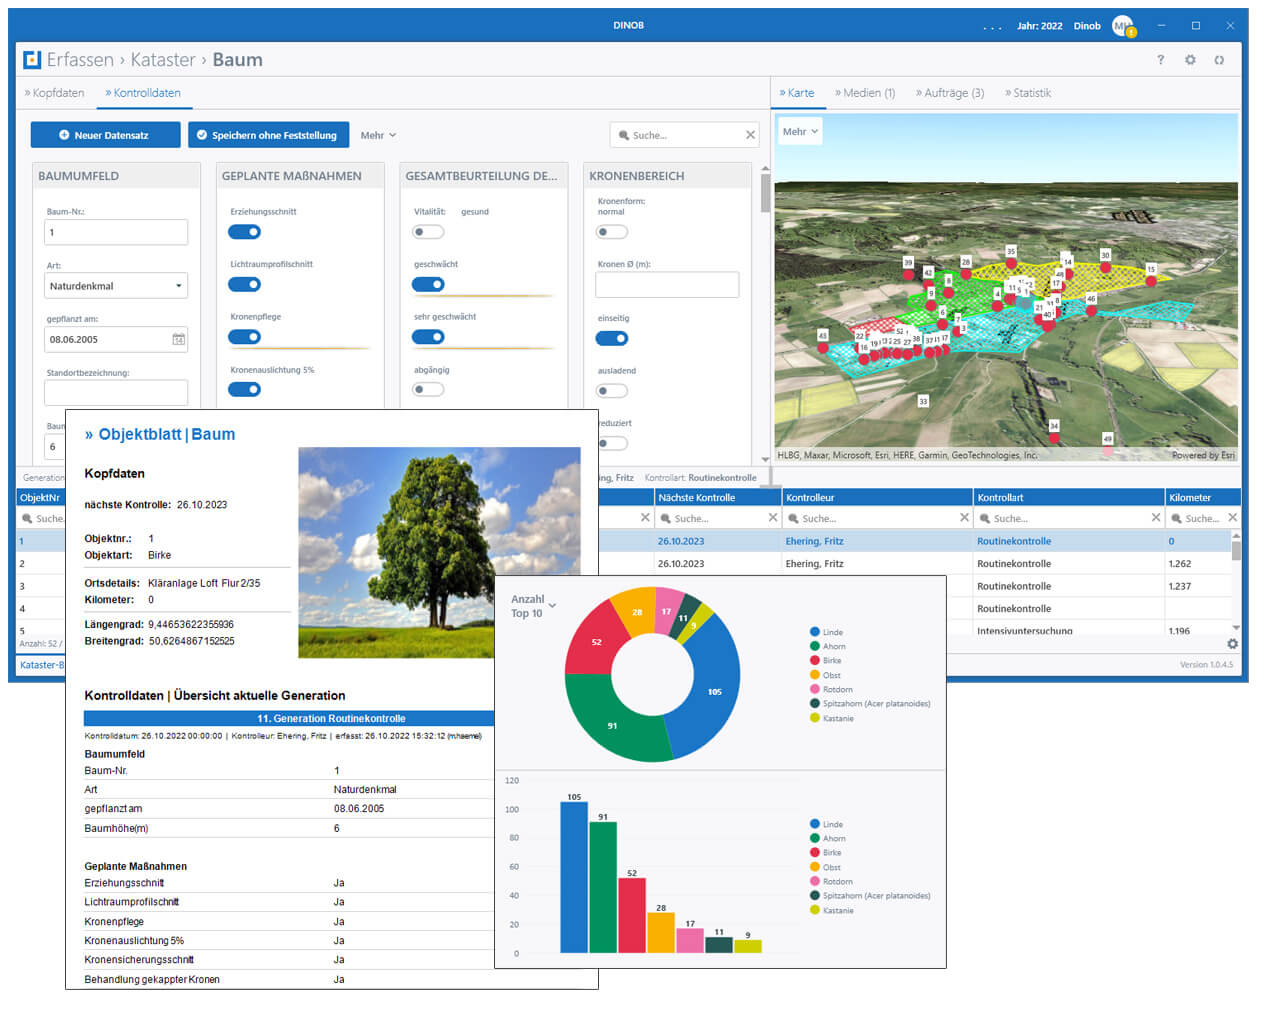Click the user avatar in title bar
The height and width of the screenshot is (1024, 1280).
1122,26
